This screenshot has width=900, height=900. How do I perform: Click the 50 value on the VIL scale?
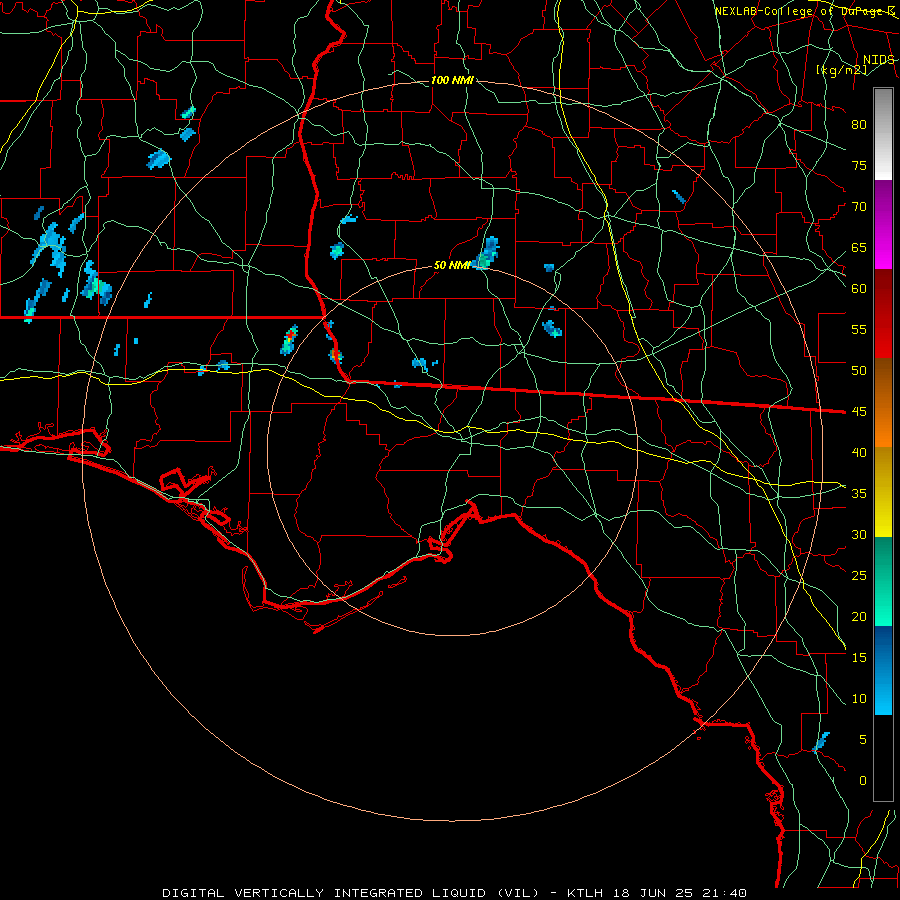[859, 371]
